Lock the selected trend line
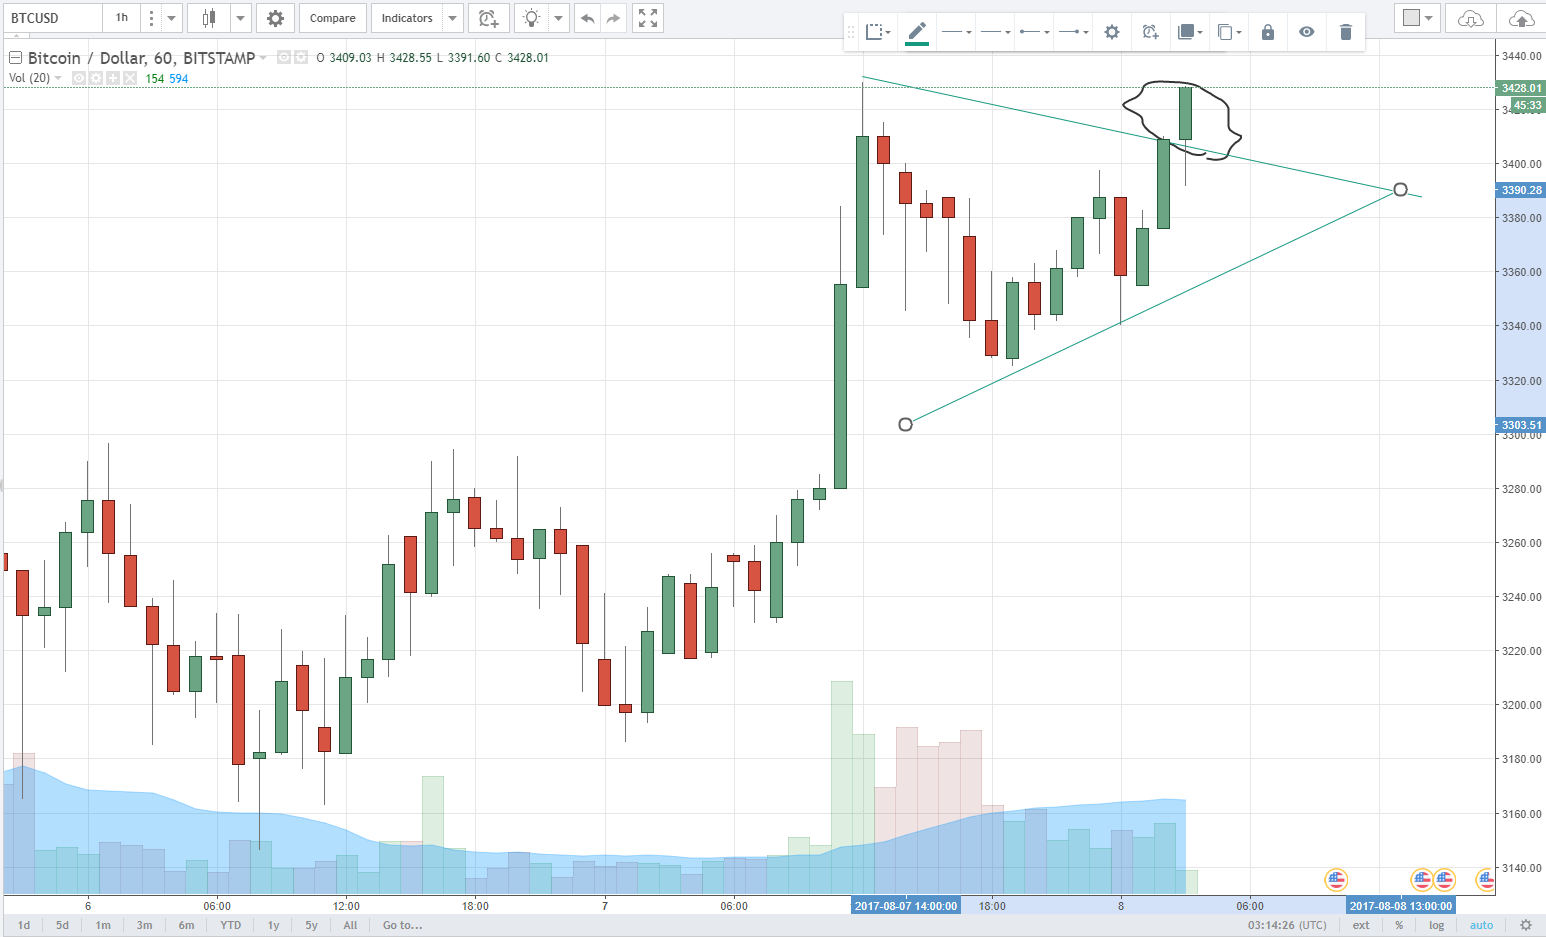 click(1268, 32)
